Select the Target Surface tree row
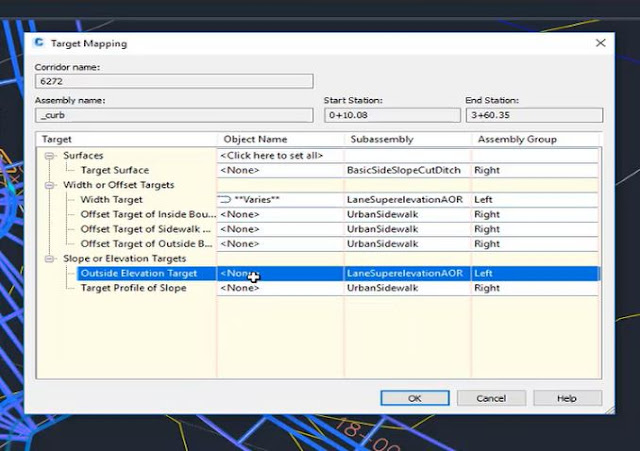The width and height of the screenshot is (640, 451). pyautogui.click(x=115, y=170)
